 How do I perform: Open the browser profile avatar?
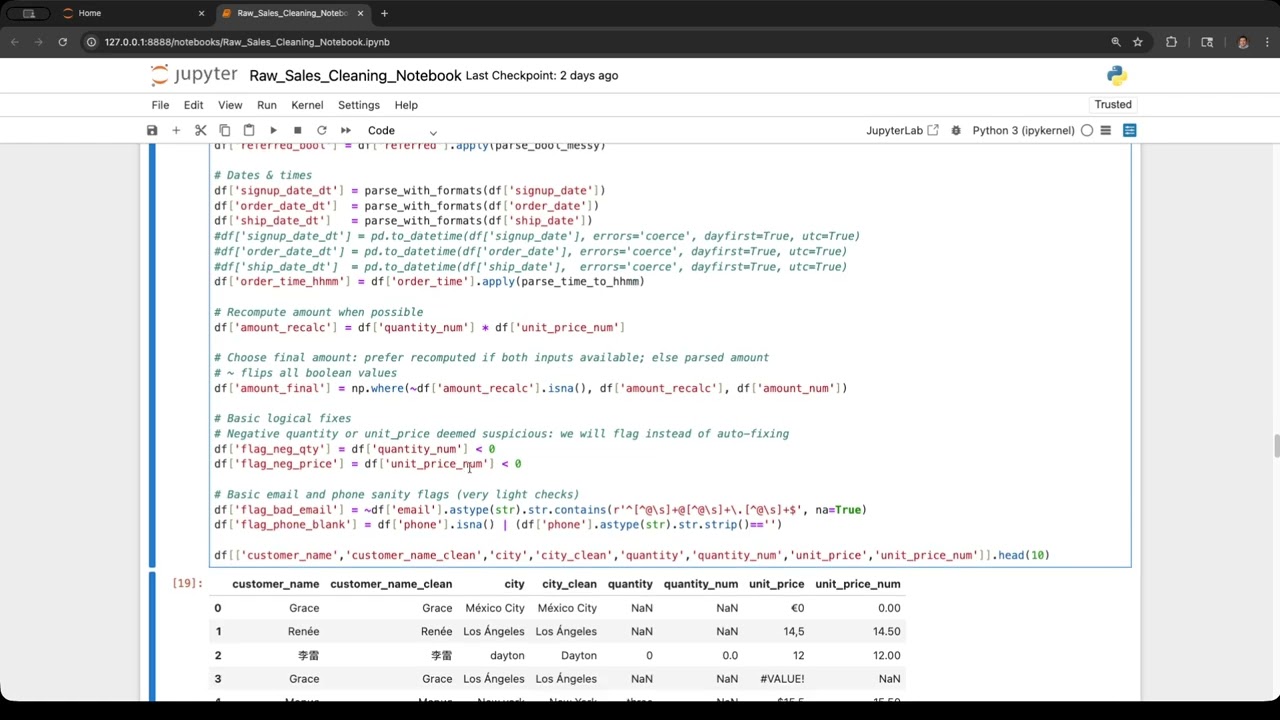pyautogui.click(x=1243, y=42)
